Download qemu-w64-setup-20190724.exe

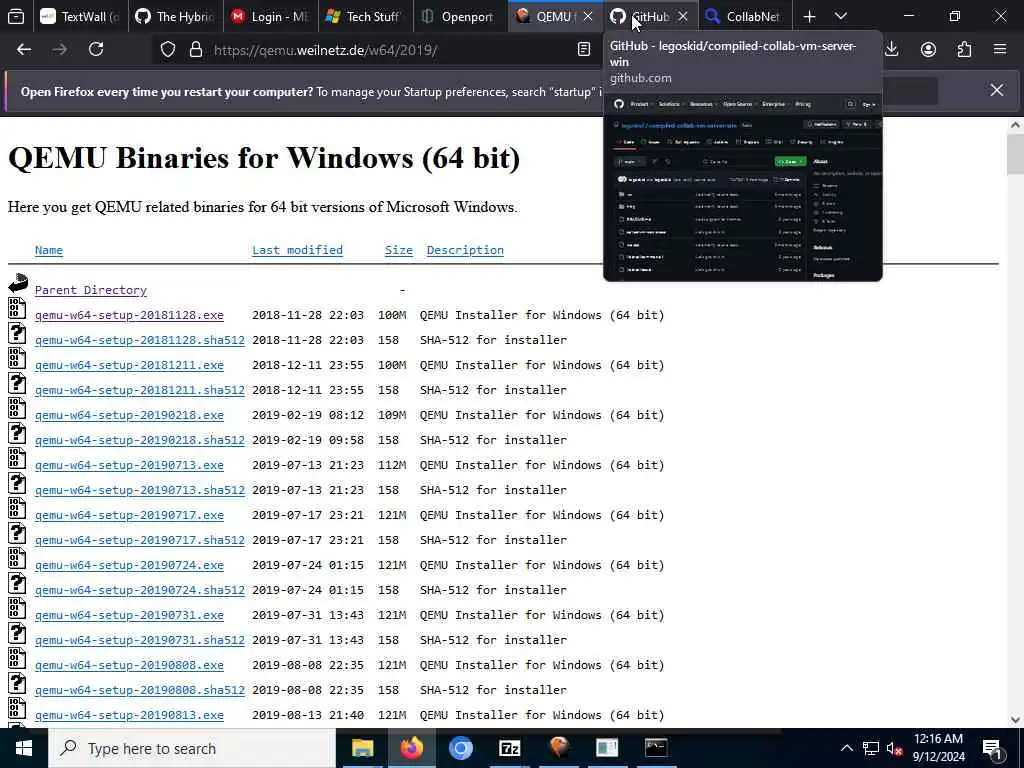point(129,565)
